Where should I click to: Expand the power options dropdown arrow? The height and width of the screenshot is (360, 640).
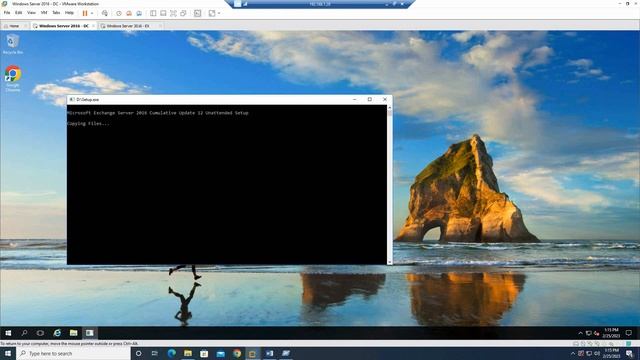(92, 13)
